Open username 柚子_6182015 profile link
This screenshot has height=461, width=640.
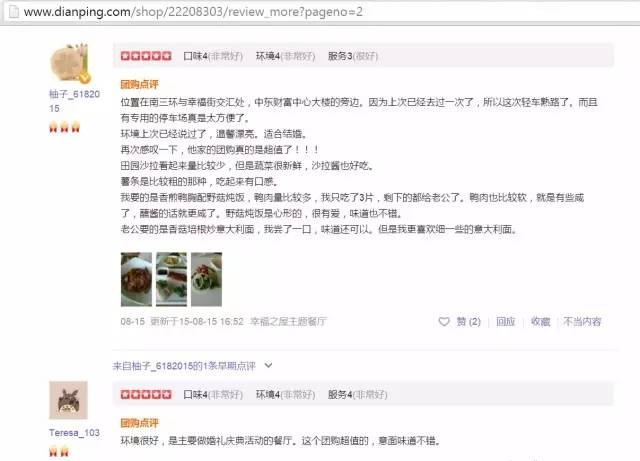(74, 101)
